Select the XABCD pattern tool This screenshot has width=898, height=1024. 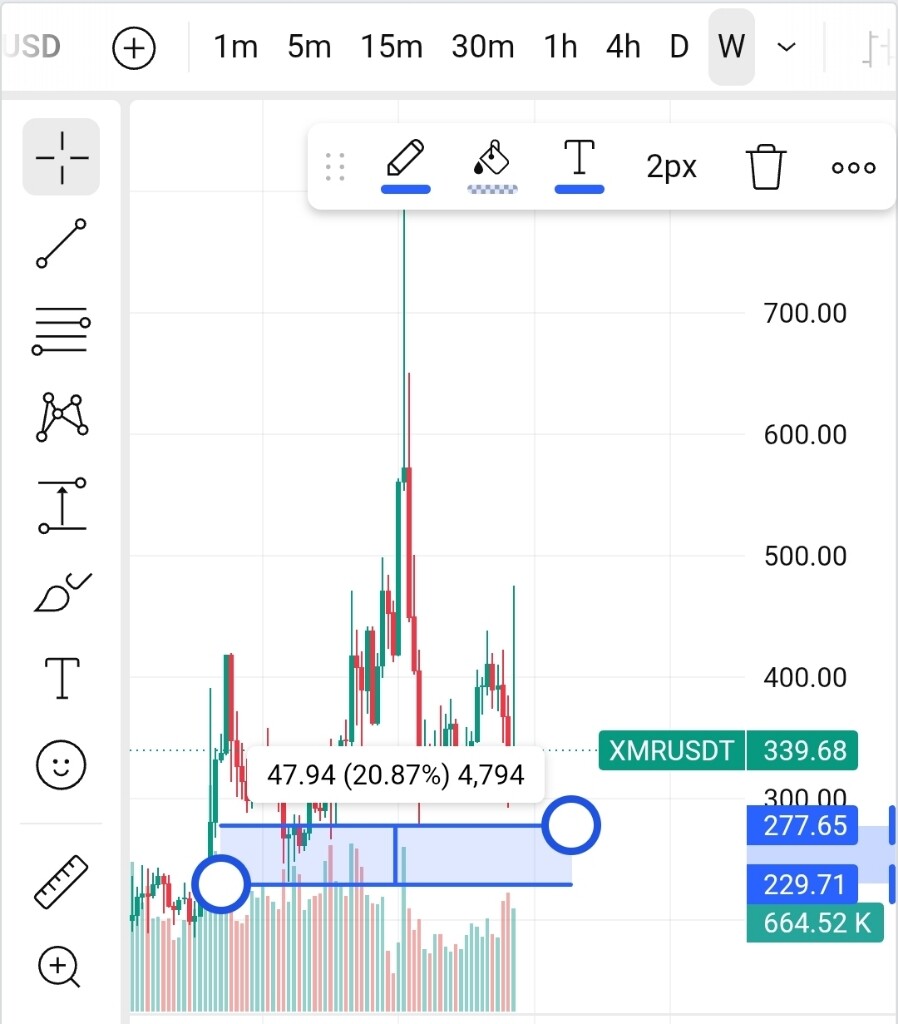[61, 417]
